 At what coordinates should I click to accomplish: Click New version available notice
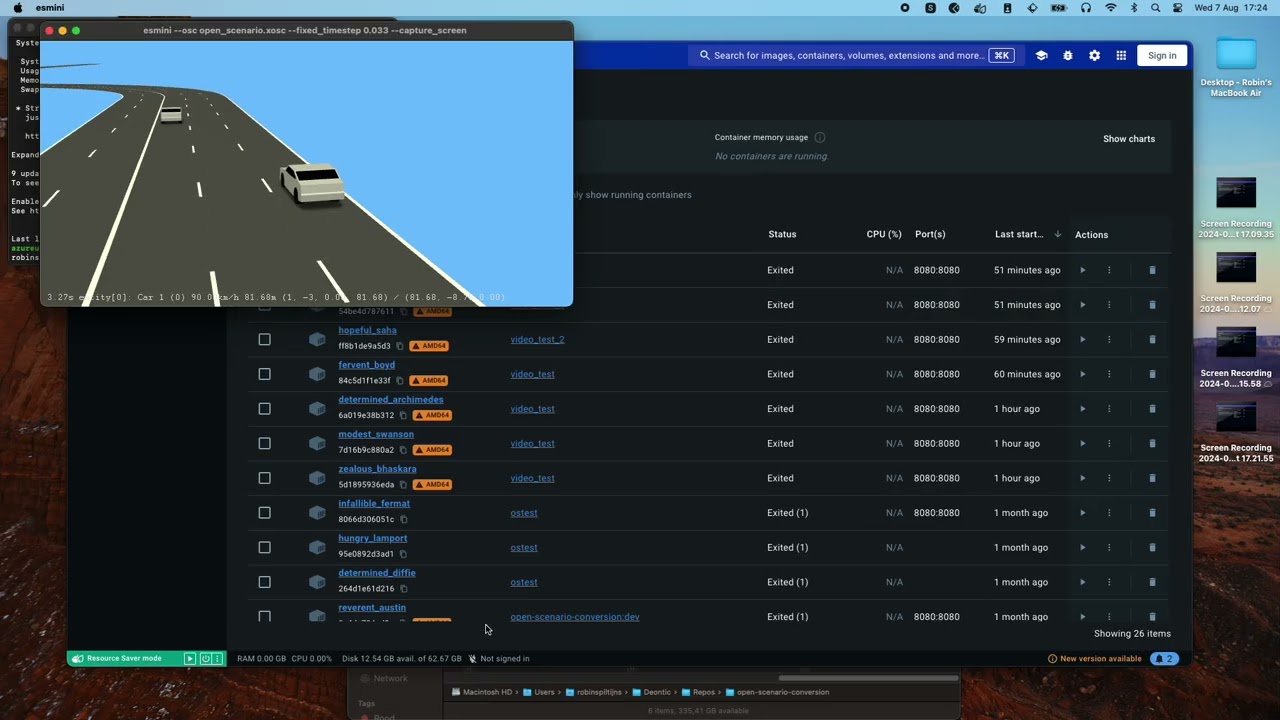pos(1094,659)
